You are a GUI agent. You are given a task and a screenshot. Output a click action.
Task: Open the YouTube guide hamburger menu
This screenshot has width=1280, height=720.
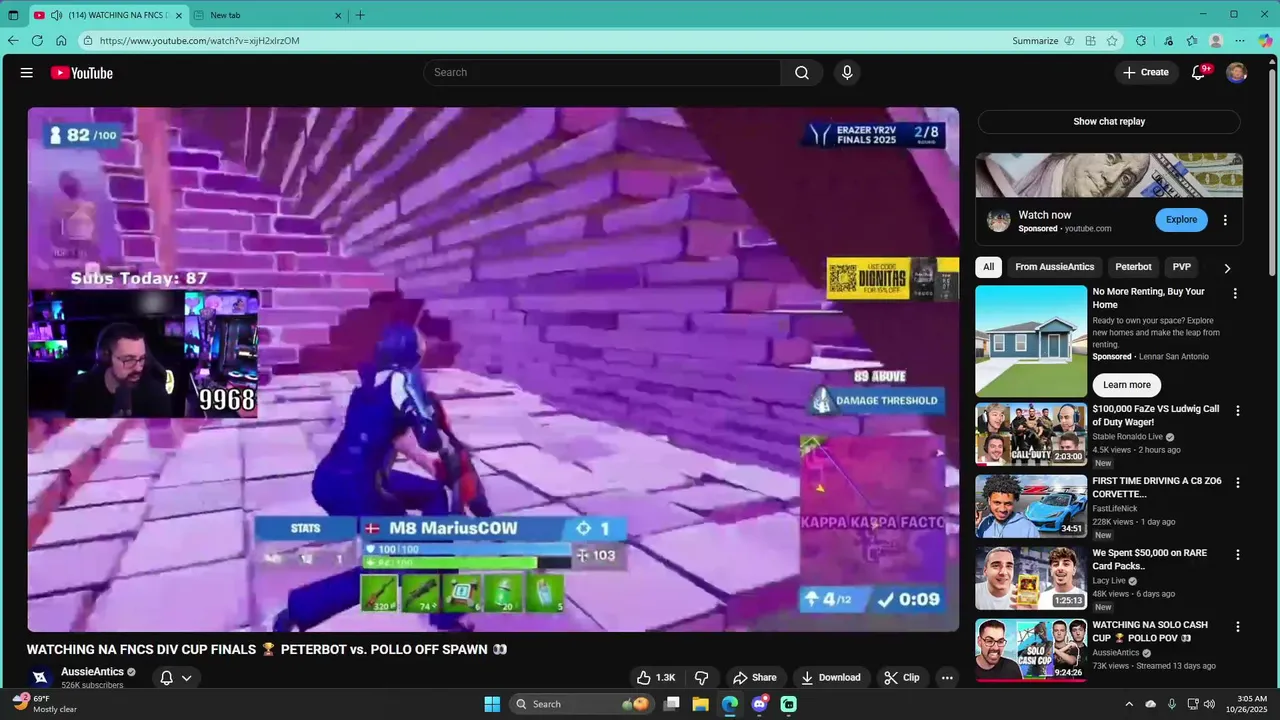point(27,73)
